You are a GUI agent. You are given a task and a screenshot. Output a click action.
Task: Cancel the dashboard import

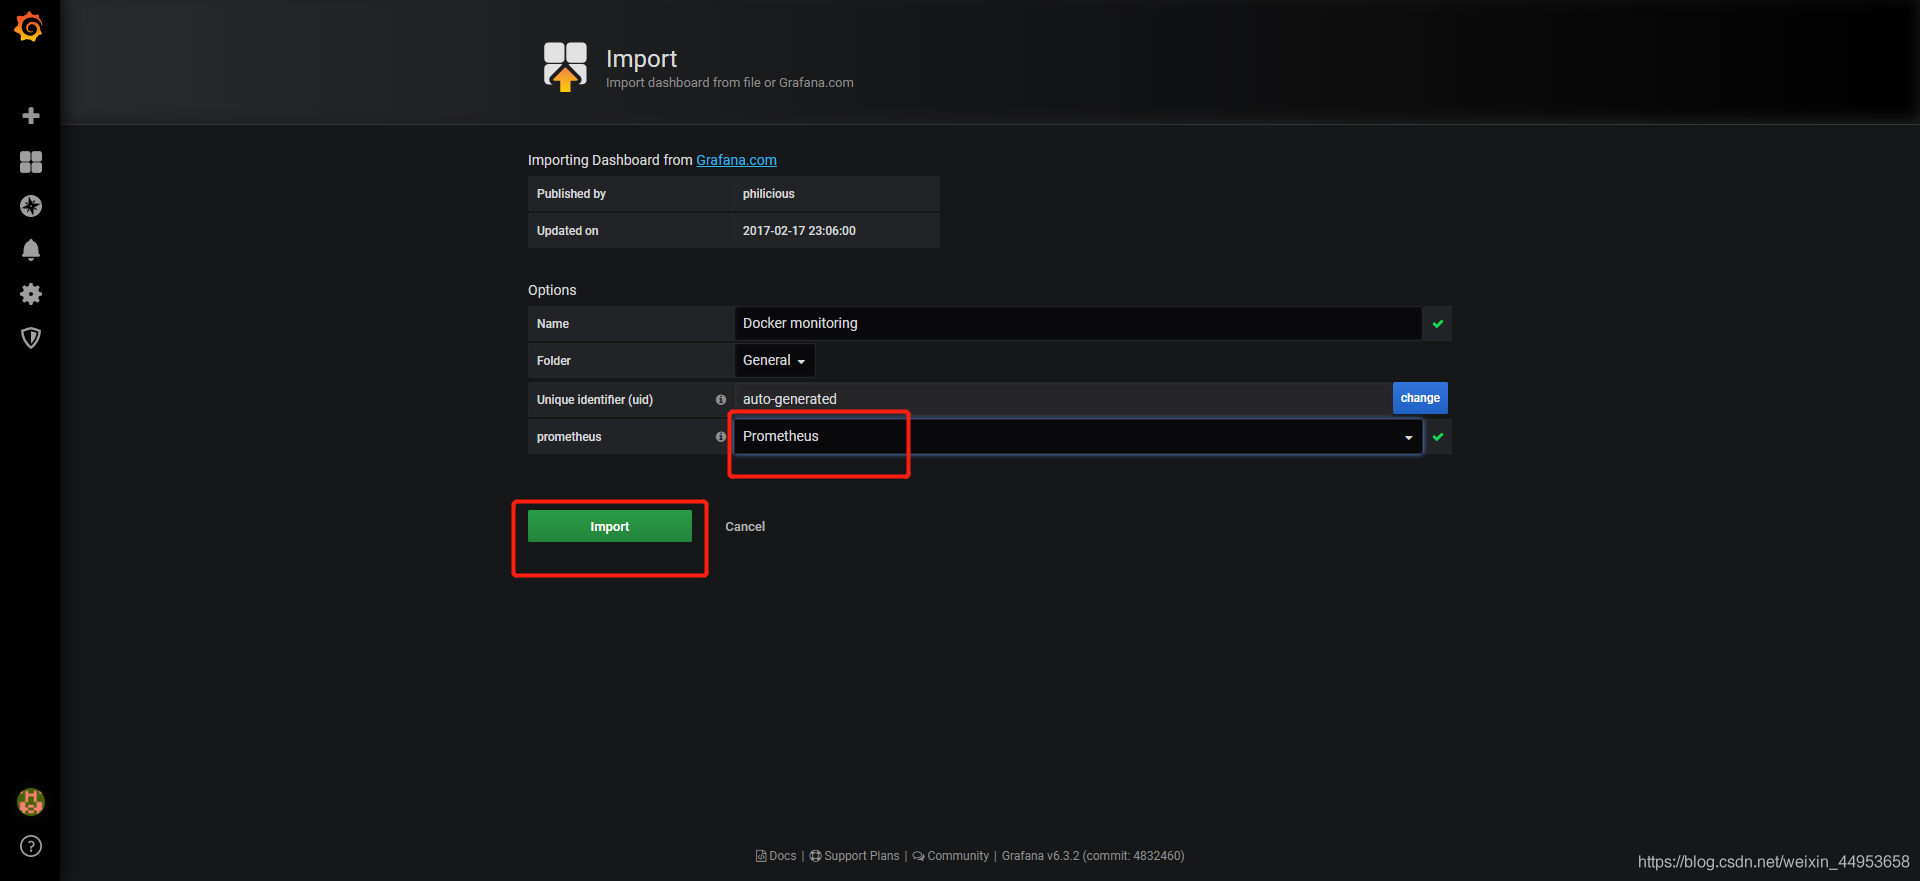pyautogui.click(x=745, y=527)
